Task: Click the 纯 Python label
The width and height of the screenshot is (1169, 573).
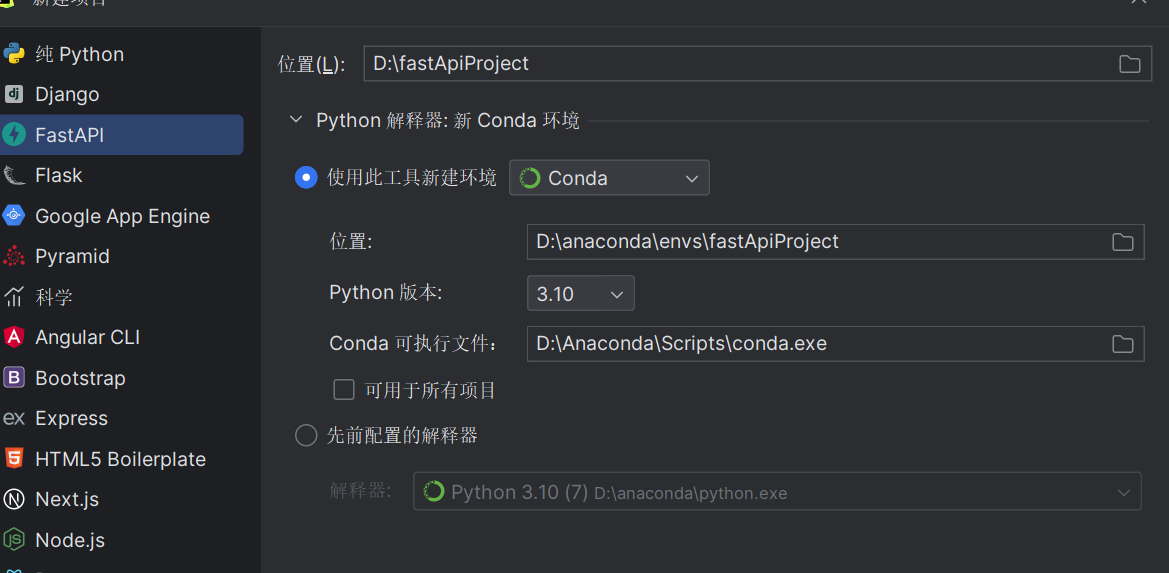Action: click(x=80, y=54)
